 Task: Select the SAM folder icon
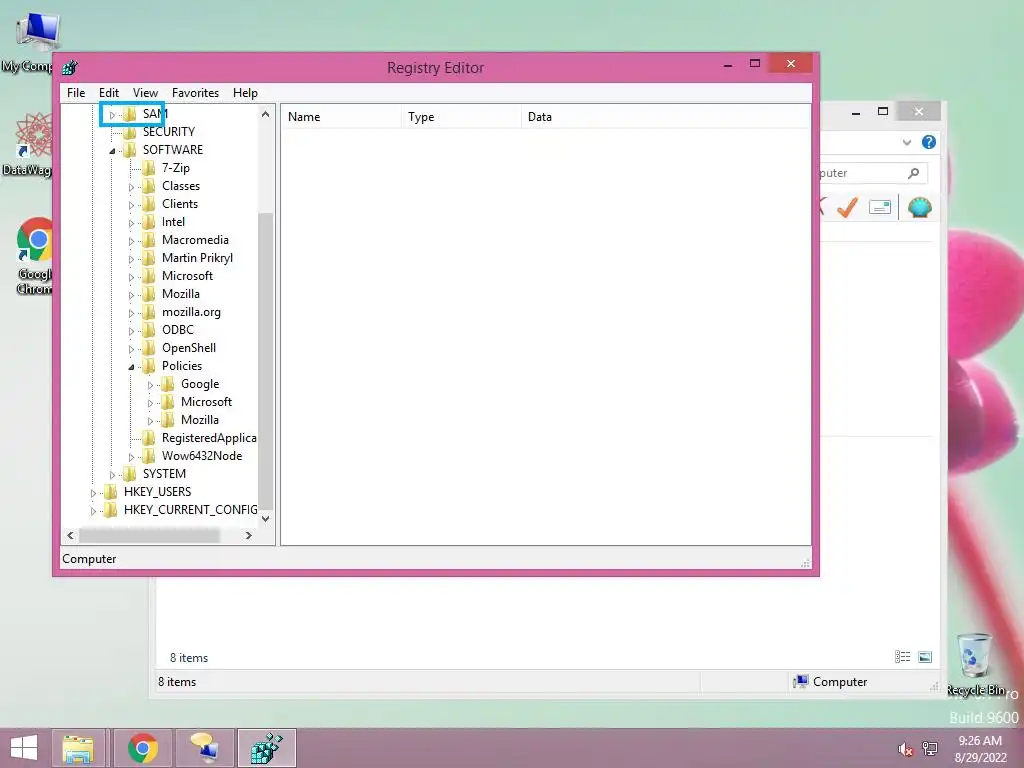coord(130,114)
